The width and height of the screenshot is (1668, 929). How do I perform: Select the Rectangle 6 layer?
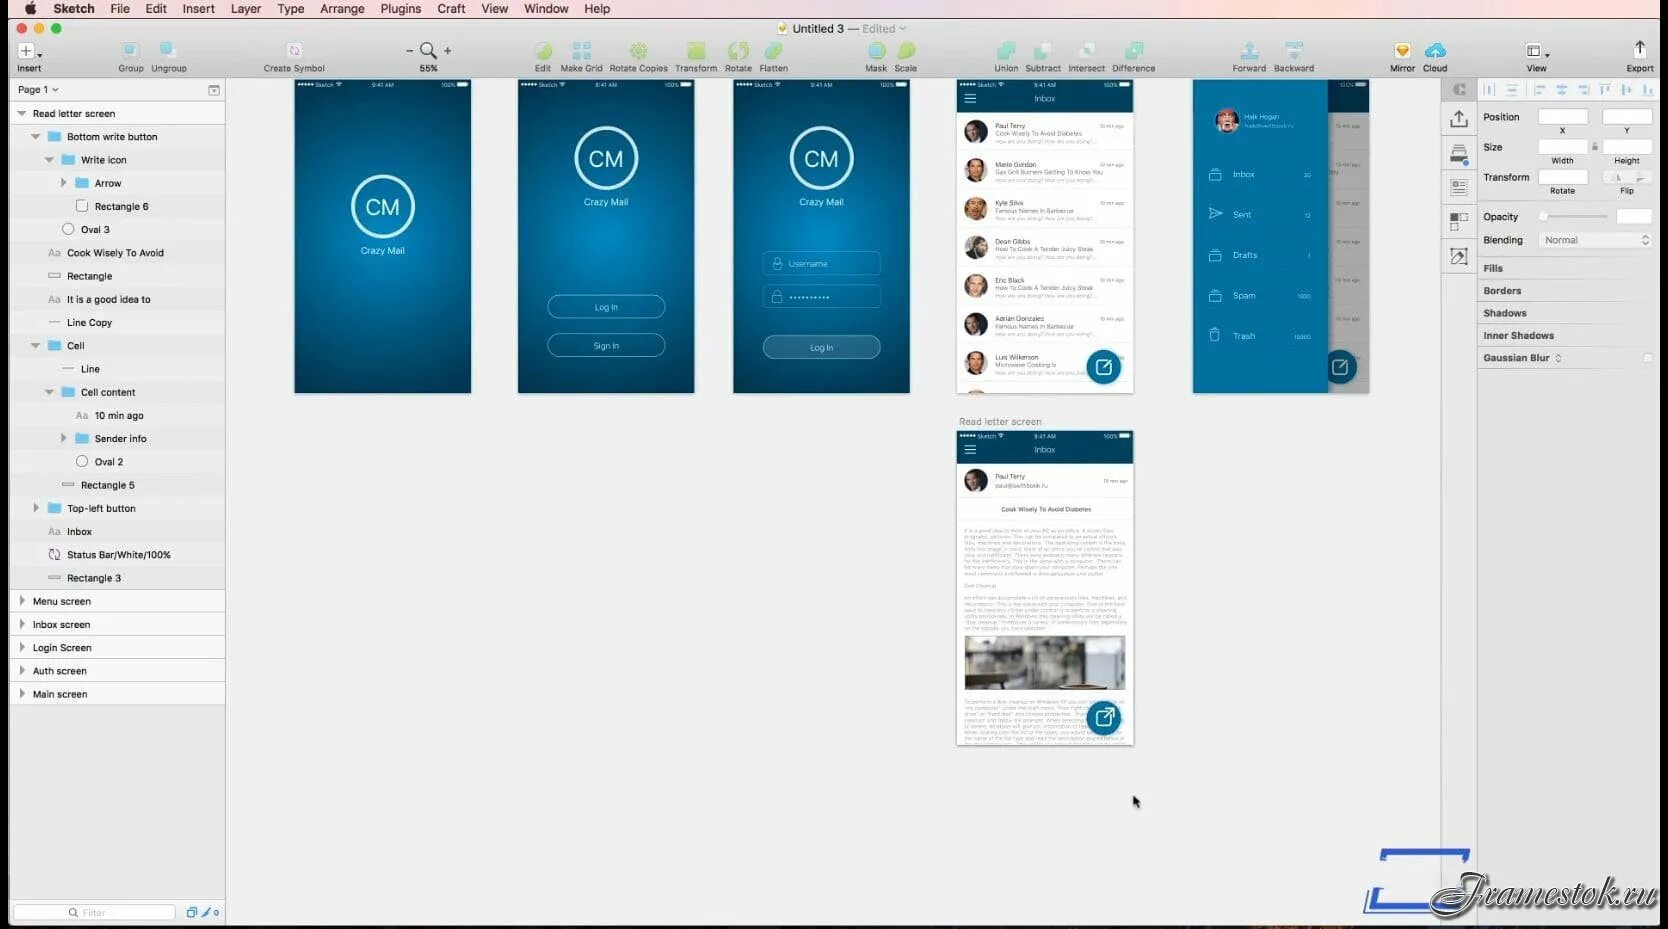click(121, 207)
